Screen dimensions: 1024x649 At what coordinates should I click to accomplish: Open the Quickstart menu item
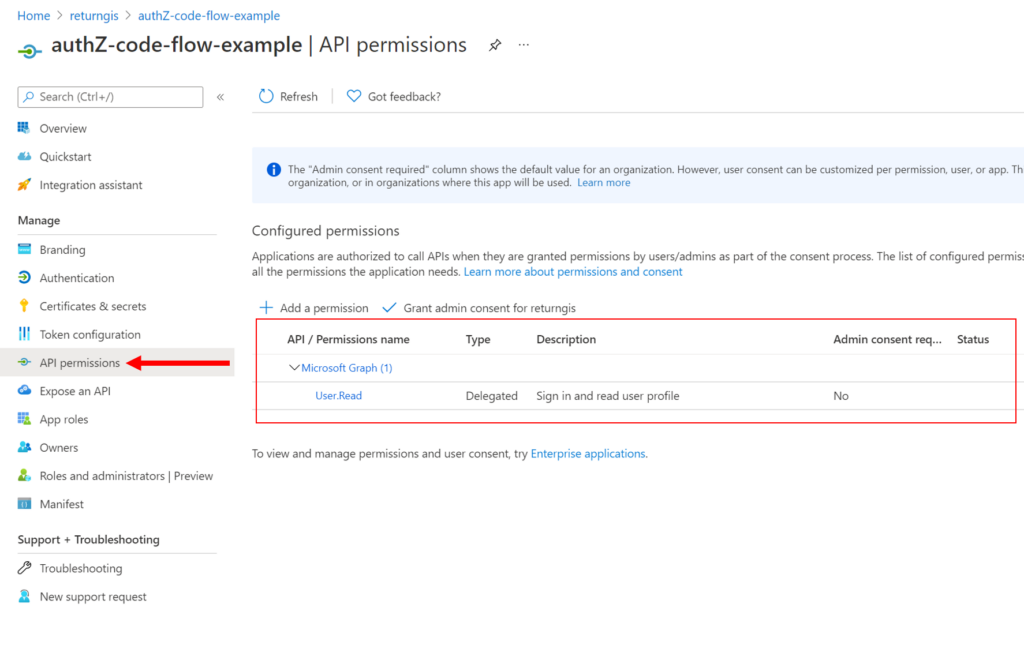(65, 157)
